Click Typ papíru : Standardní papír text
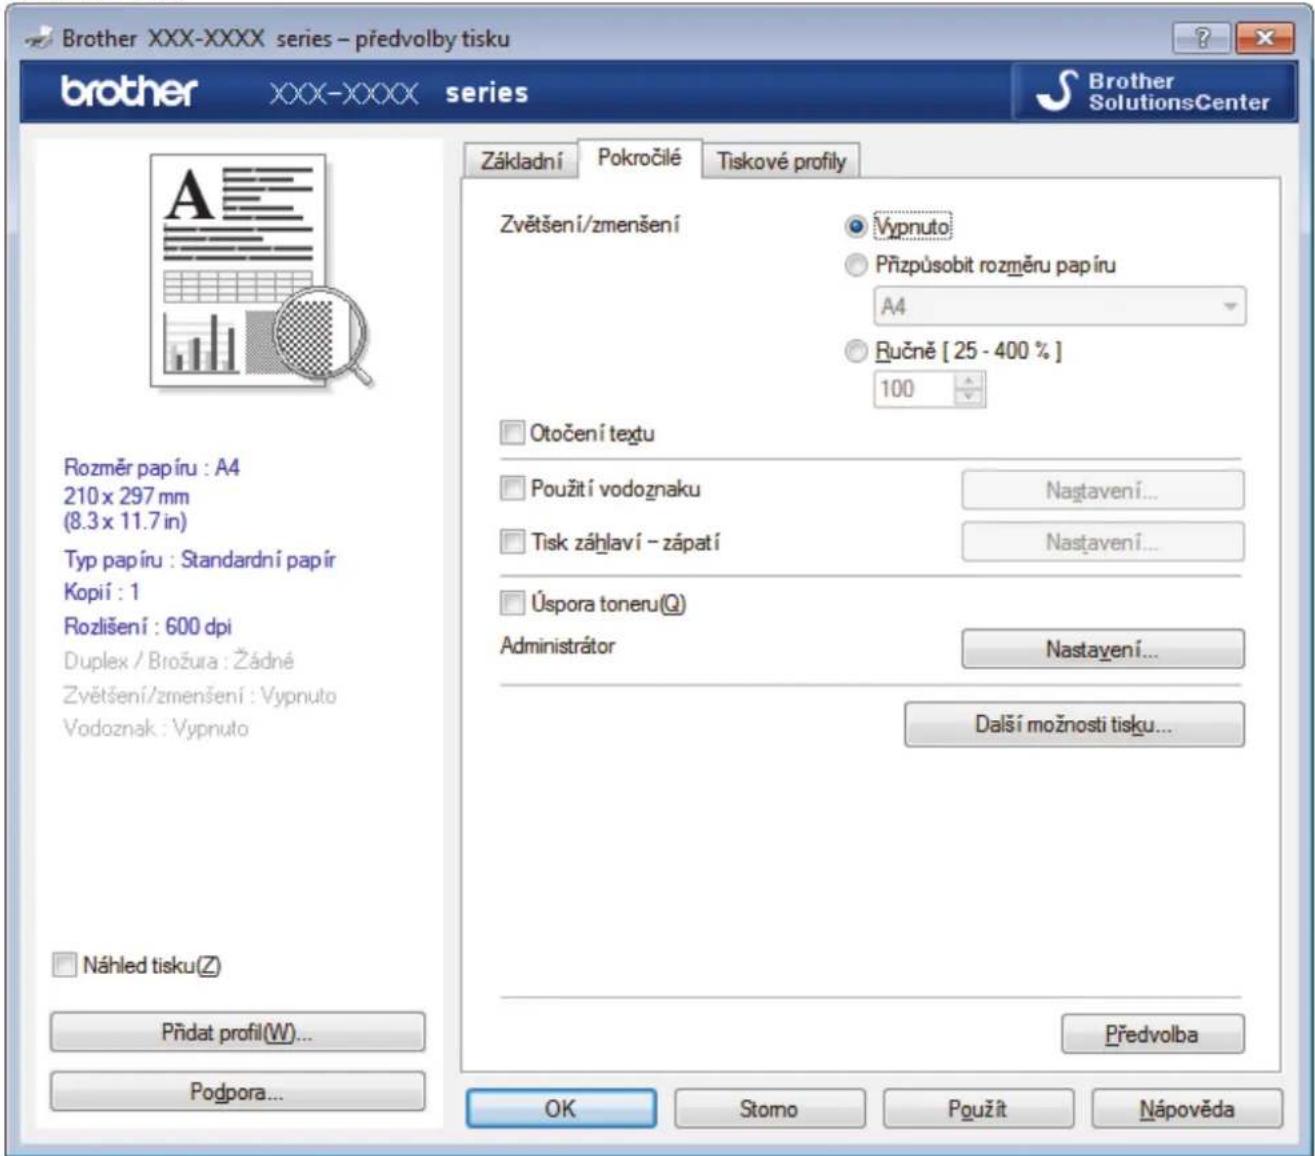 (x=200, y=560)
